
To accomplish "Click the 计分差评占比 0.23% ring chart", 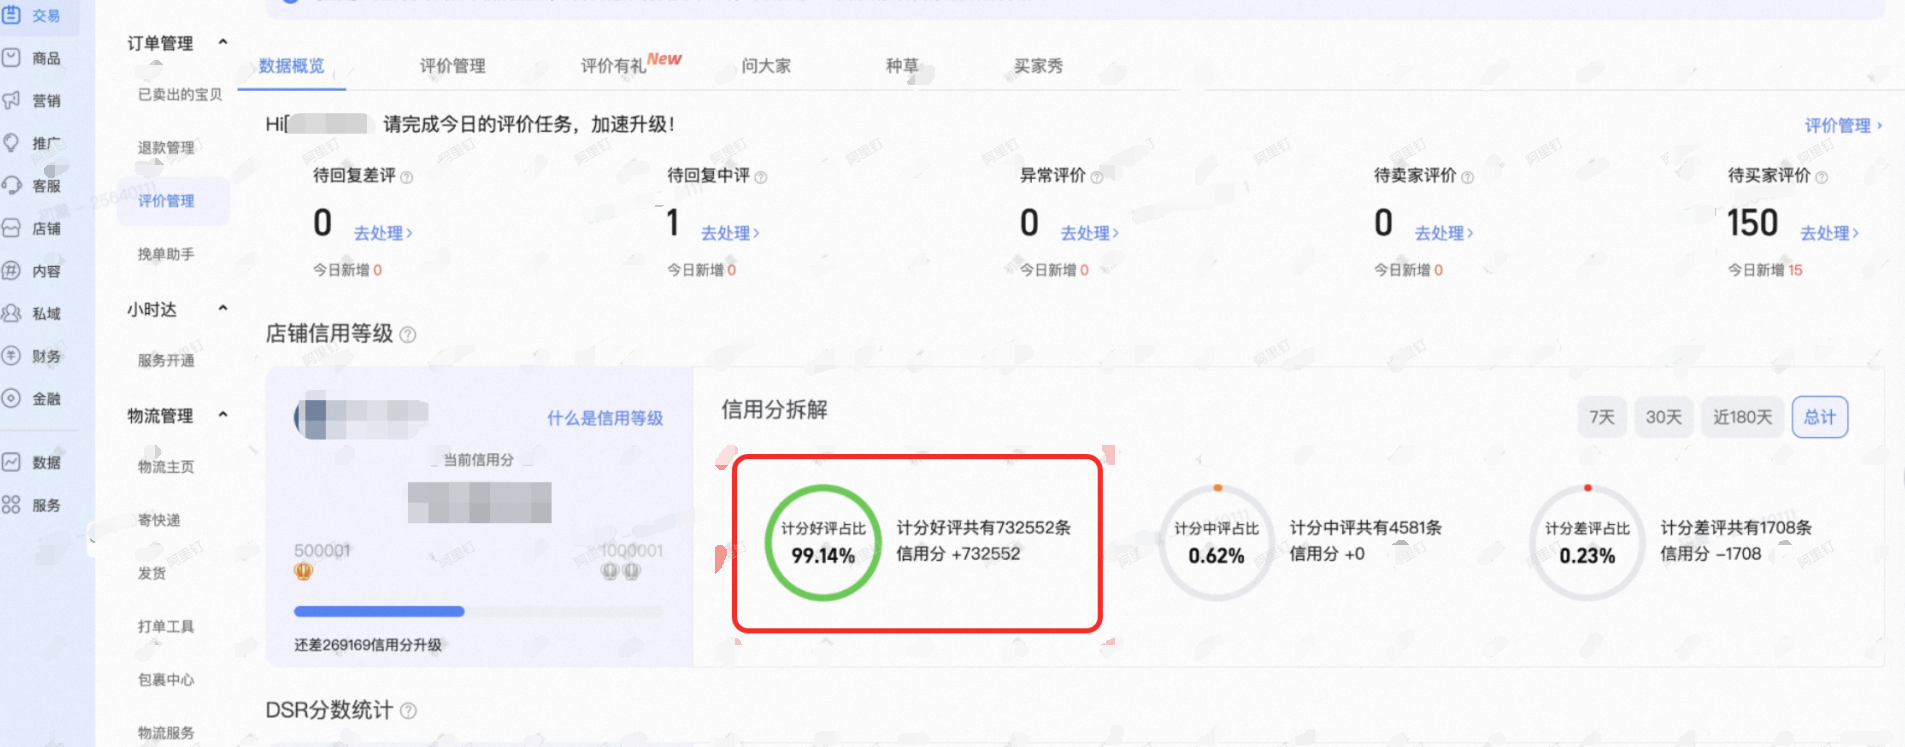I will coord(1588,543).
